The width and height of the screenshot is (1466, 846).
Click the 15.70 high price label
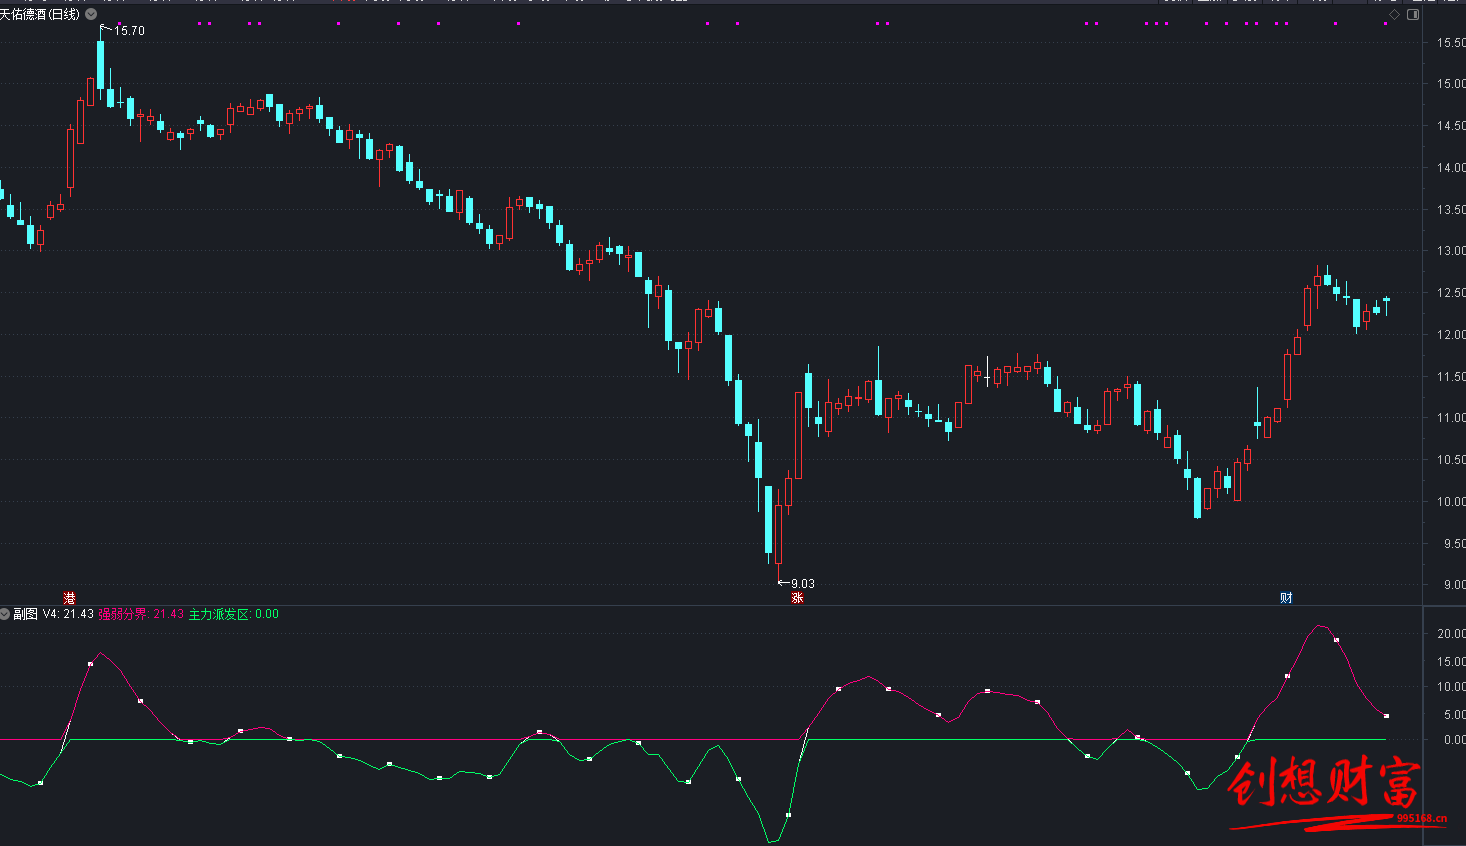coord(129,31)
